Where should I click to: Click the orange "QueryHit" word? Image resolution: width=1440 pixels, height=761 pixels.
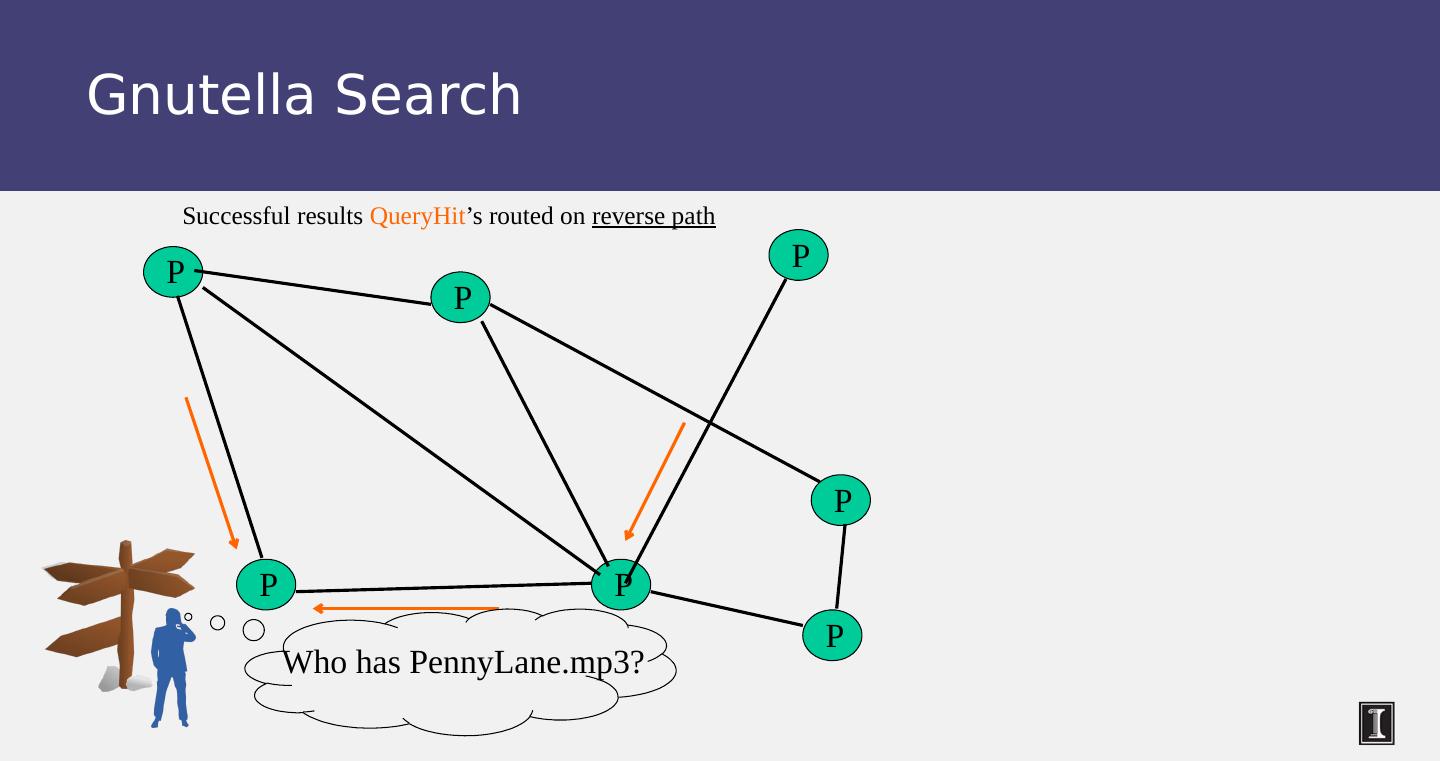pos(417,216)
